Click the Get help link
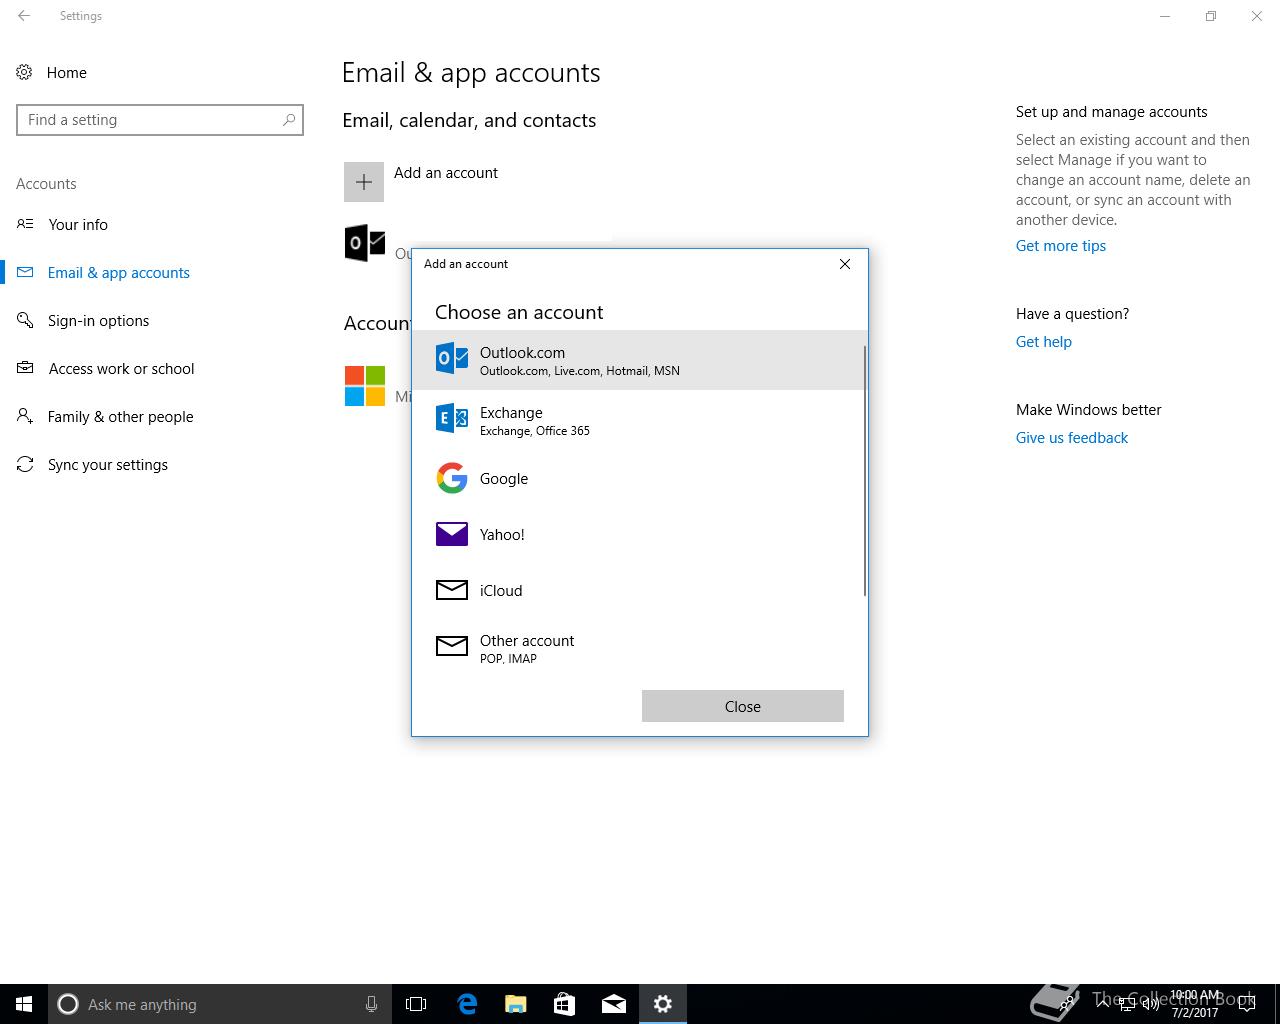 pos(1043,342)
